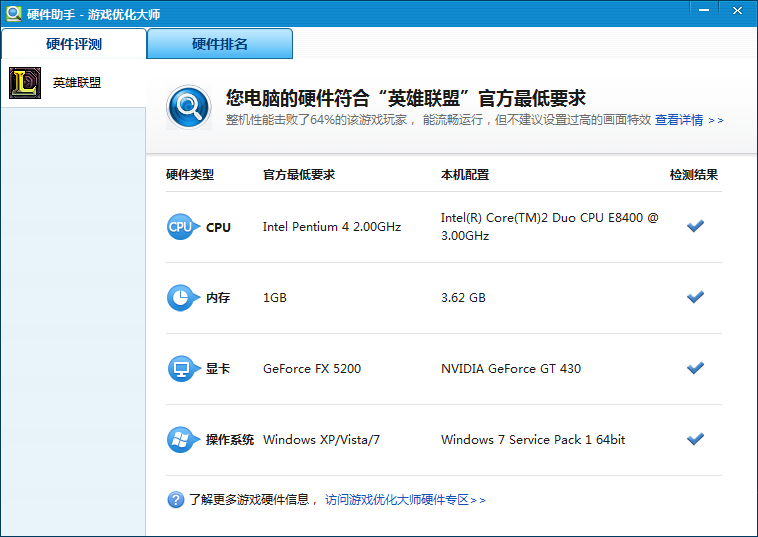Open the 查看详情 link
Screen dimensions: 758x537
click(x=689, y=120)
